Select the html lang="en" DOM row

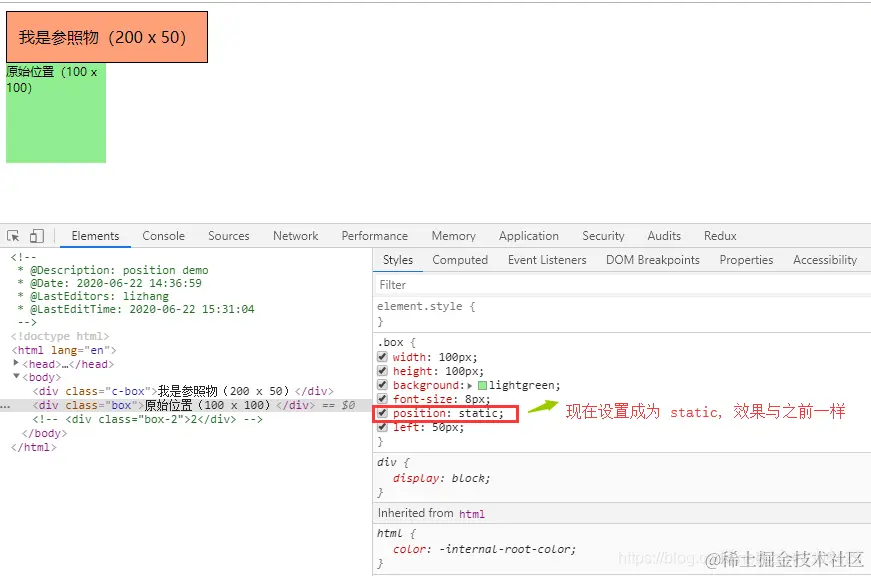(64, 350)
